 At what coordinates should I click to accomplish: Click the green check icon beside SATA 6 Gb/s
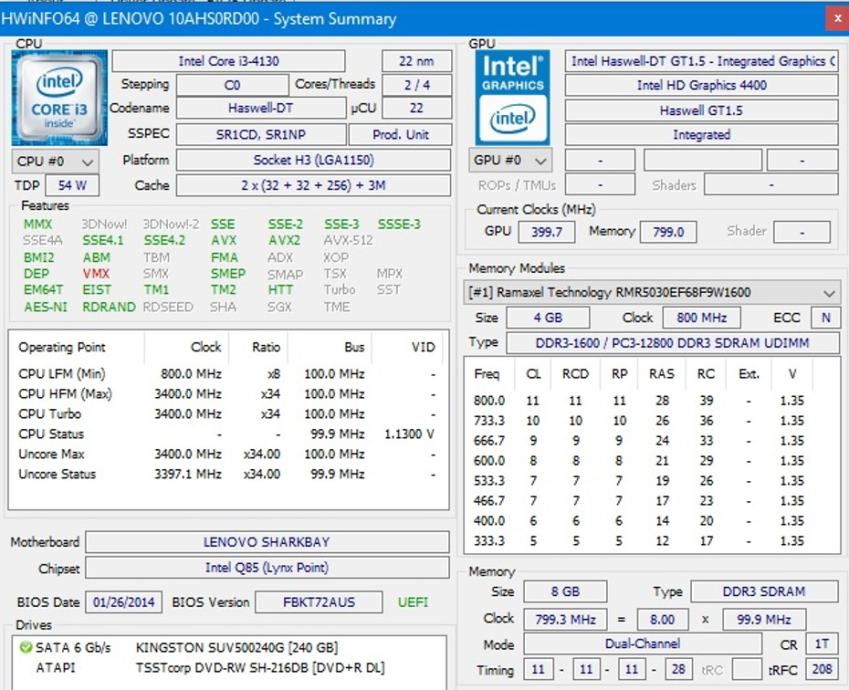point(26,647)
